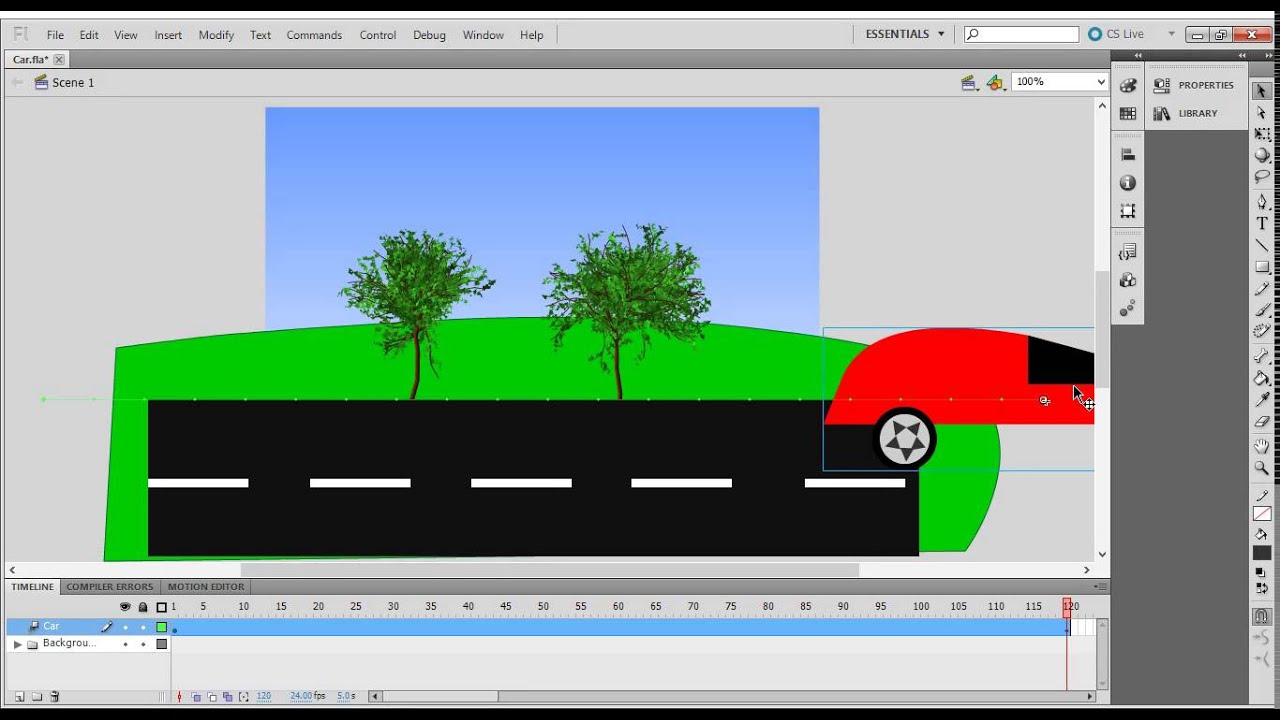Select the 3D Rotation tool
The image size is (1280, 720).
click(1262, 156)
